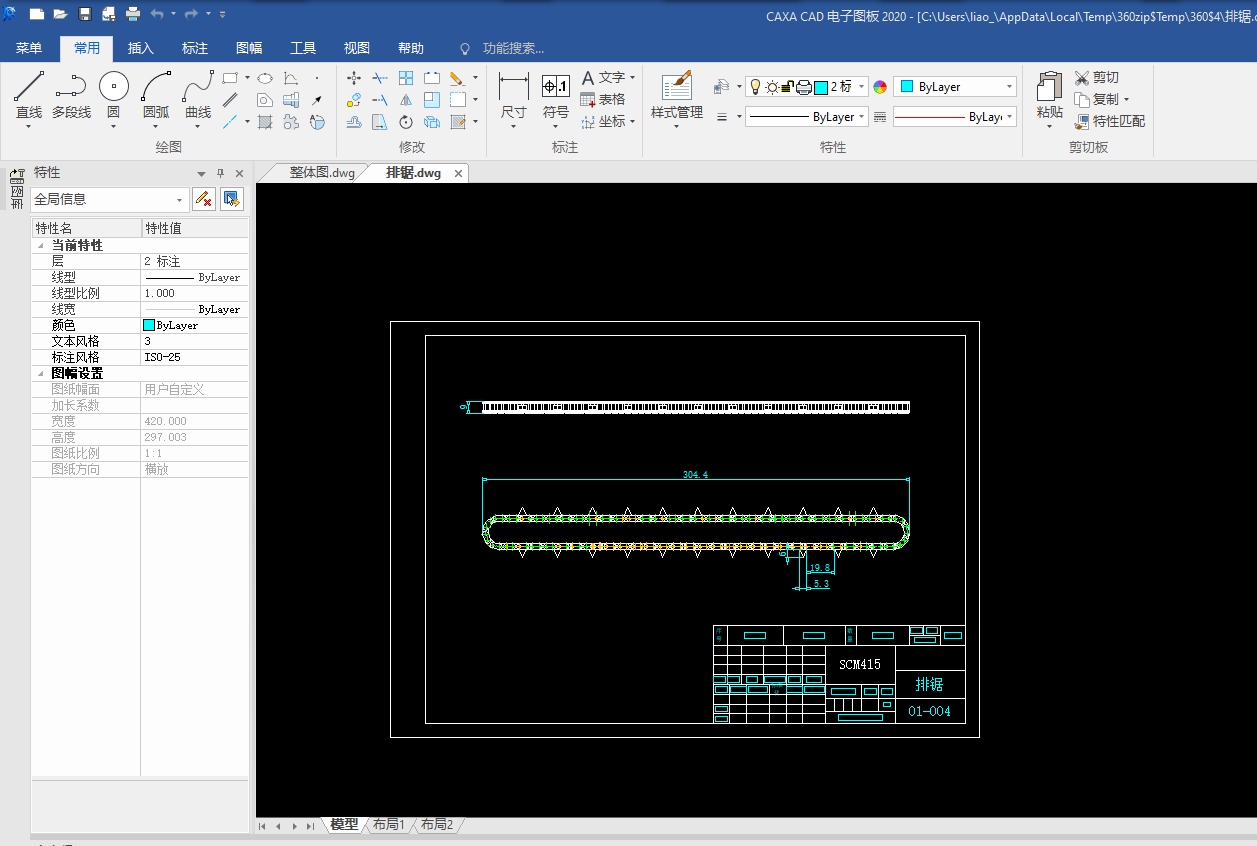The image size is (1257, 846).
Task: Click the quick select icon in 特性 panel
Action: coord(232,200)
